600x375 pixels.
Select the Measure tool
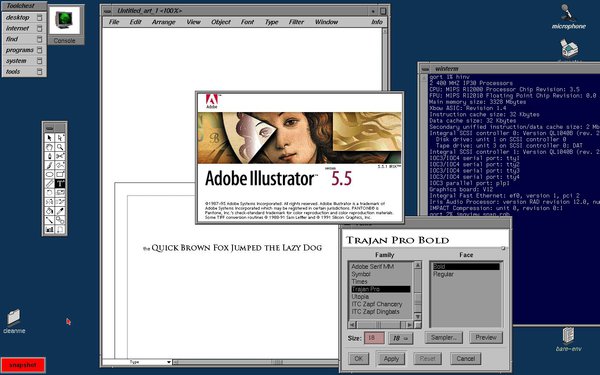click(x=49, y=184)
